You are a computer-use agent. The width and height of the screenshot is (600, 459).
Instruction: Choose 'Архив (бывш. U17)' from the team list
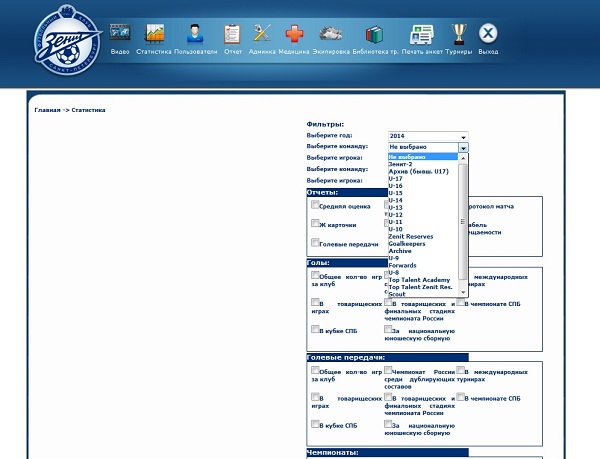(423, 171)
